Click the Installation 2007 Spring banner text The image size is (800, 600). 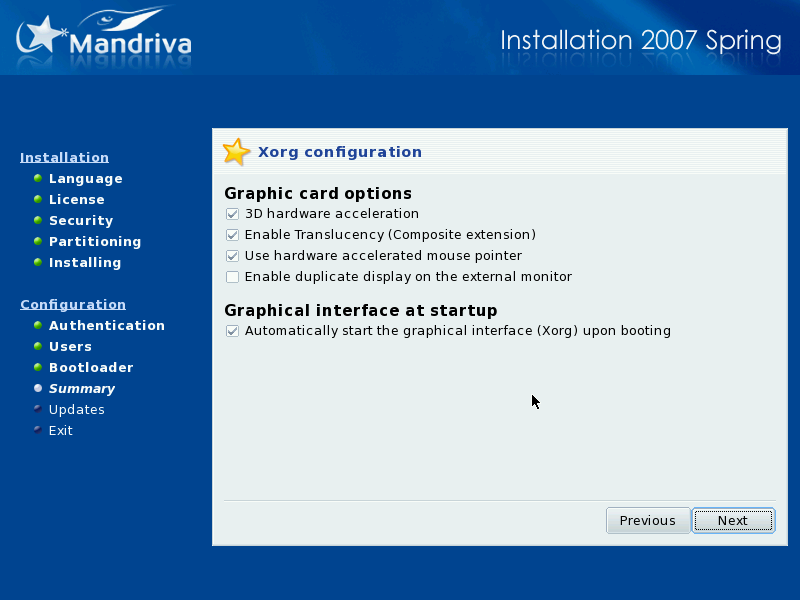(641, 41)
